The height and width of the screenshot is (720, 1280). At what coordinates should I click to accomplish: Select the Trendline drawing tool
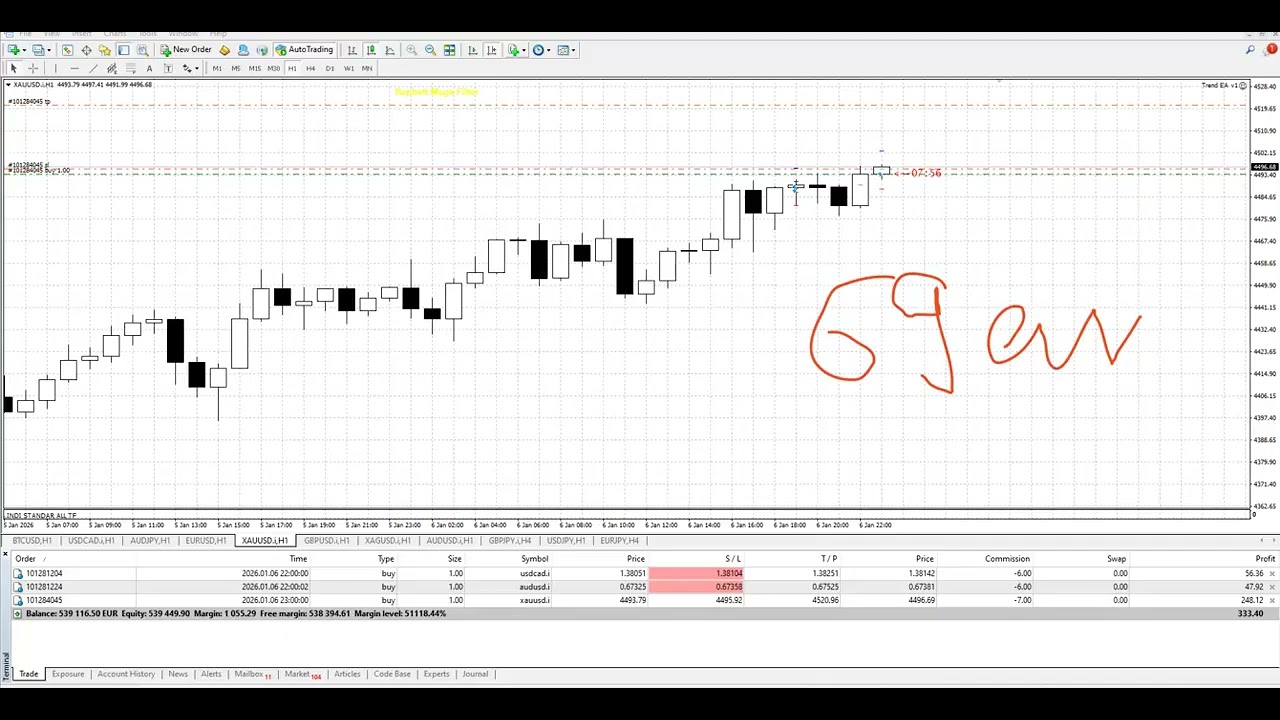pos(93,68)
